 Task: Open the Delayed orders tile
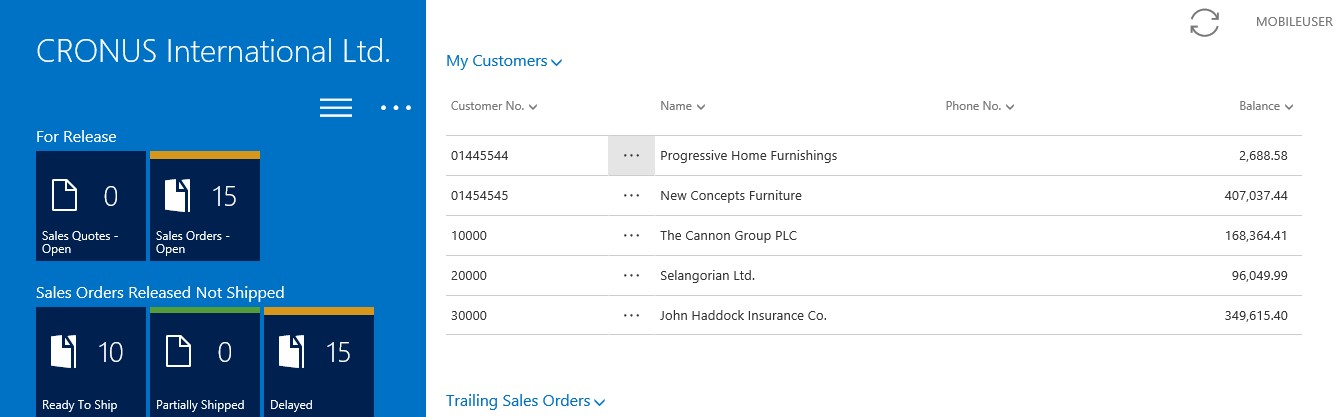tap(319, 362)
